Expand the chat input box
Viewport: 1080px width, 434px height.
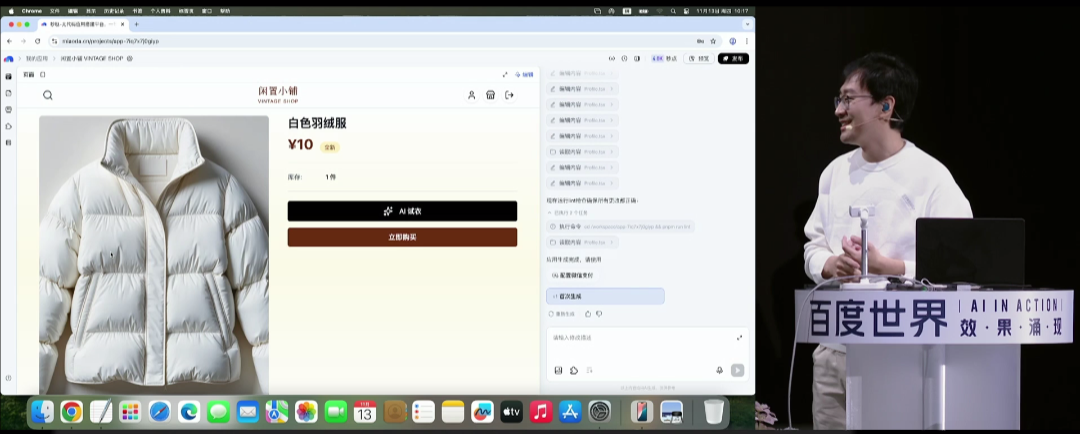739,337
